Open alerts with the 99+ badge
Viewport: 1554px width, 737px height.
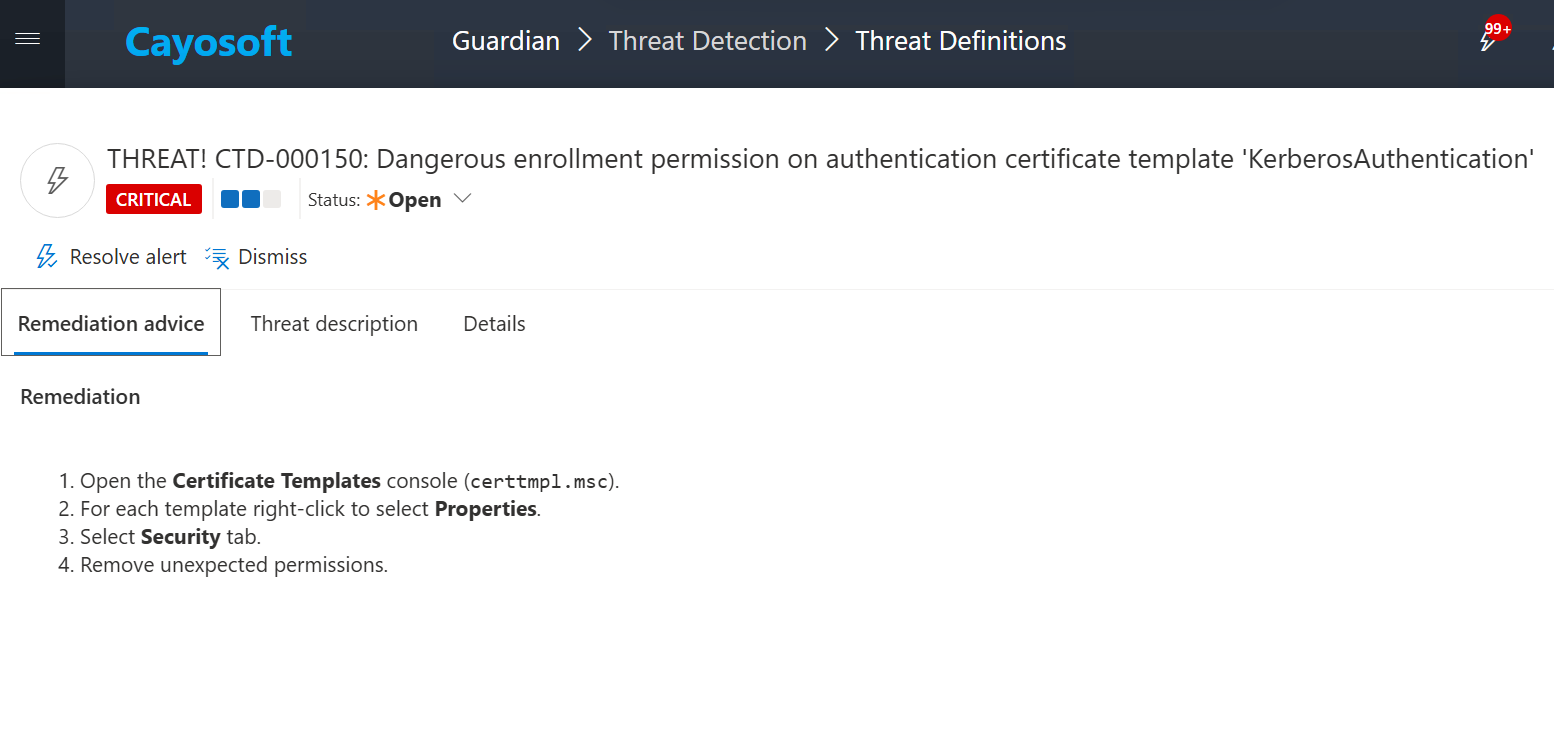pyautogui.click(x=1490, y=40)
